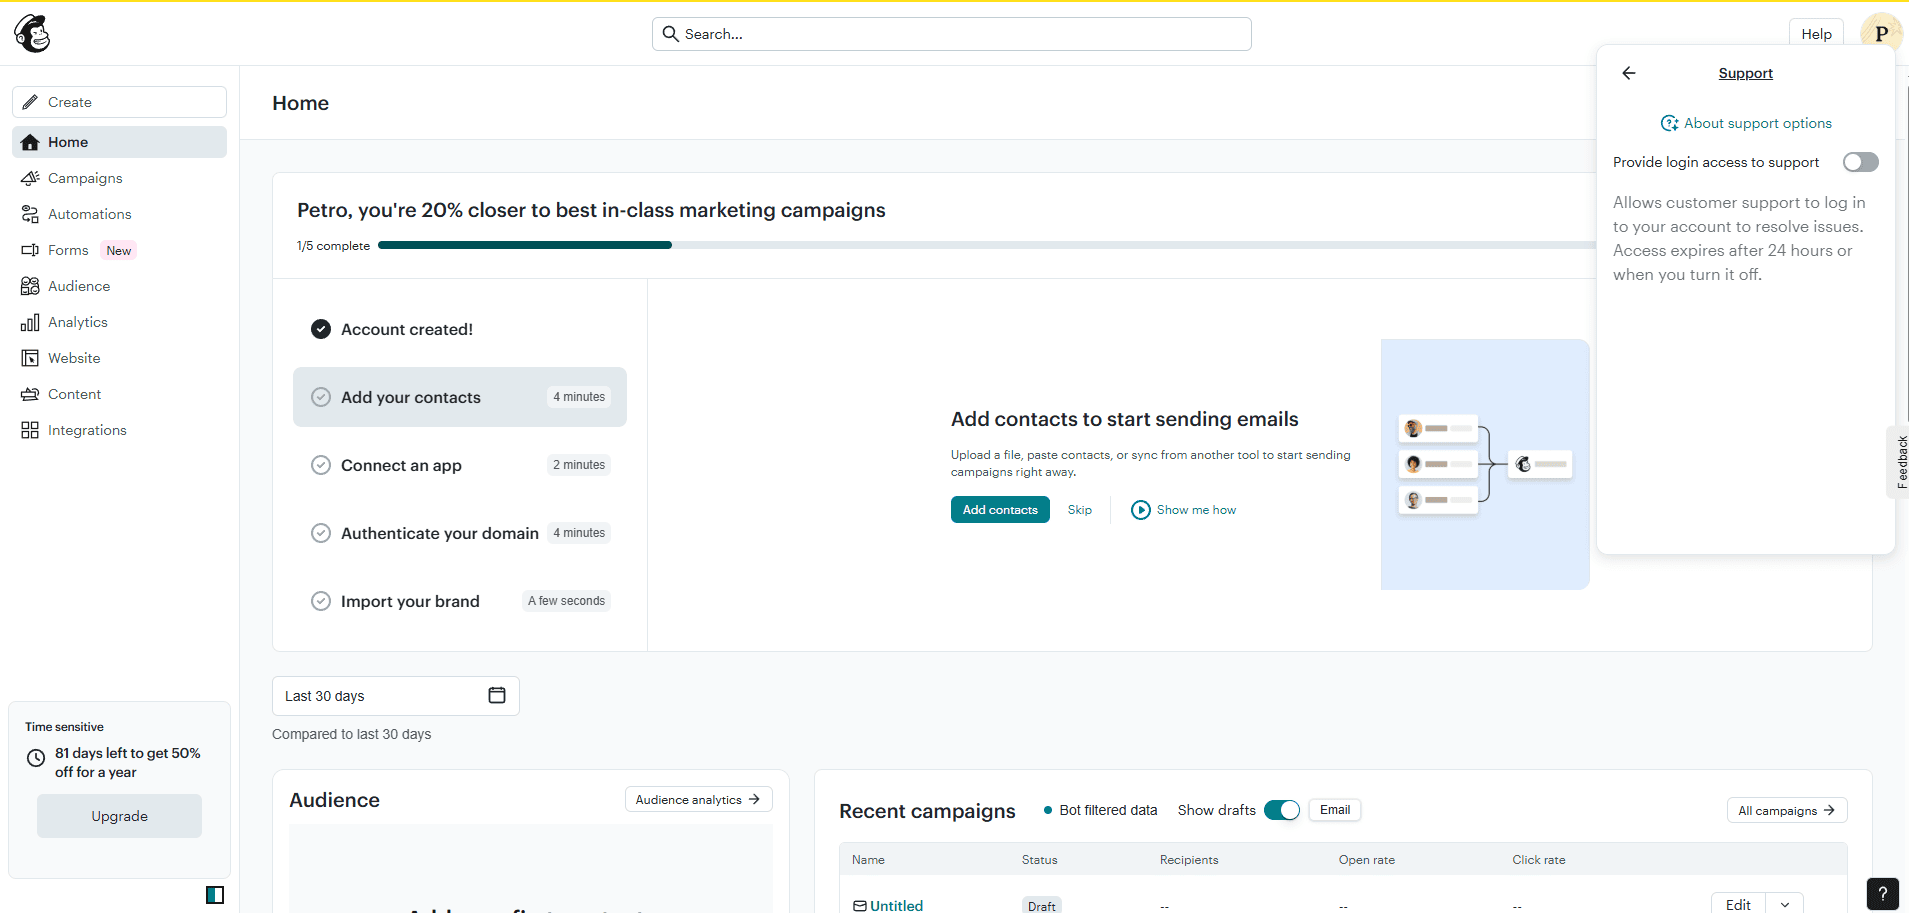Click the Account created check icon

point(321,329)
